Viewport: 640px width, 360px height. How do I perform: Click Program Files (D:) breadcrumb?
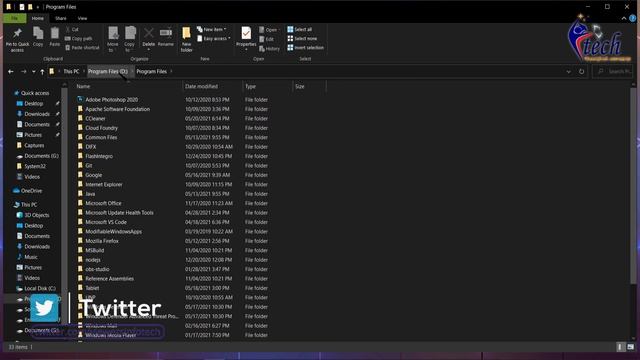(x=108, y=71)
